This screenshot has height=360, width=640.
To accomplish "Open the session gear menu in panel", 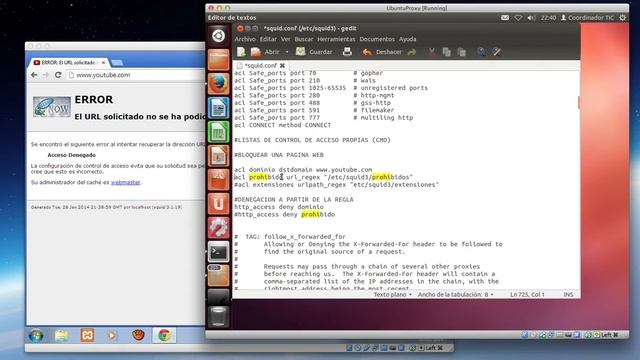I will point(622,18).
